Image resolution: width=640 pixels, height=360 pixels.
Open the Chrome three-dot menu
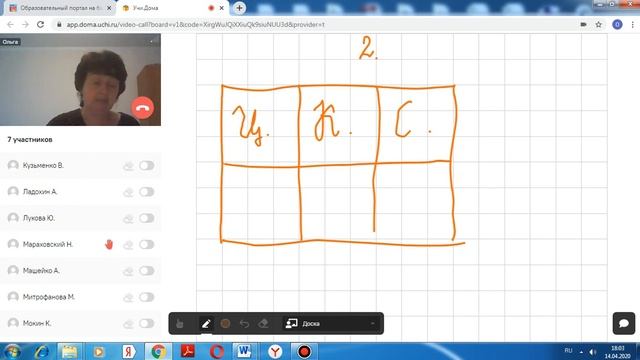point(633,24)
